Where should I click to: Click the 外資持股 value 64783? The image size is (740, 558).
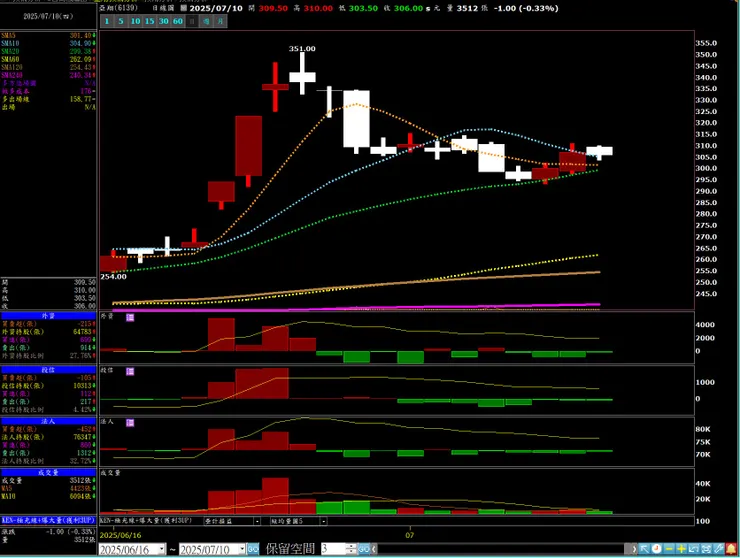[83, 332]
